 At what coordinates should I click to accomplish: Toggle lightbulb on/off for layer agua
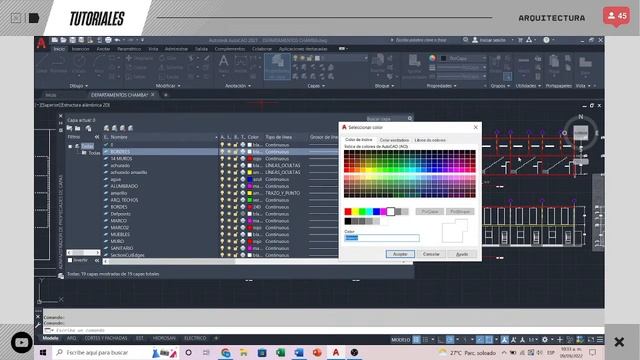click(222, 179)
